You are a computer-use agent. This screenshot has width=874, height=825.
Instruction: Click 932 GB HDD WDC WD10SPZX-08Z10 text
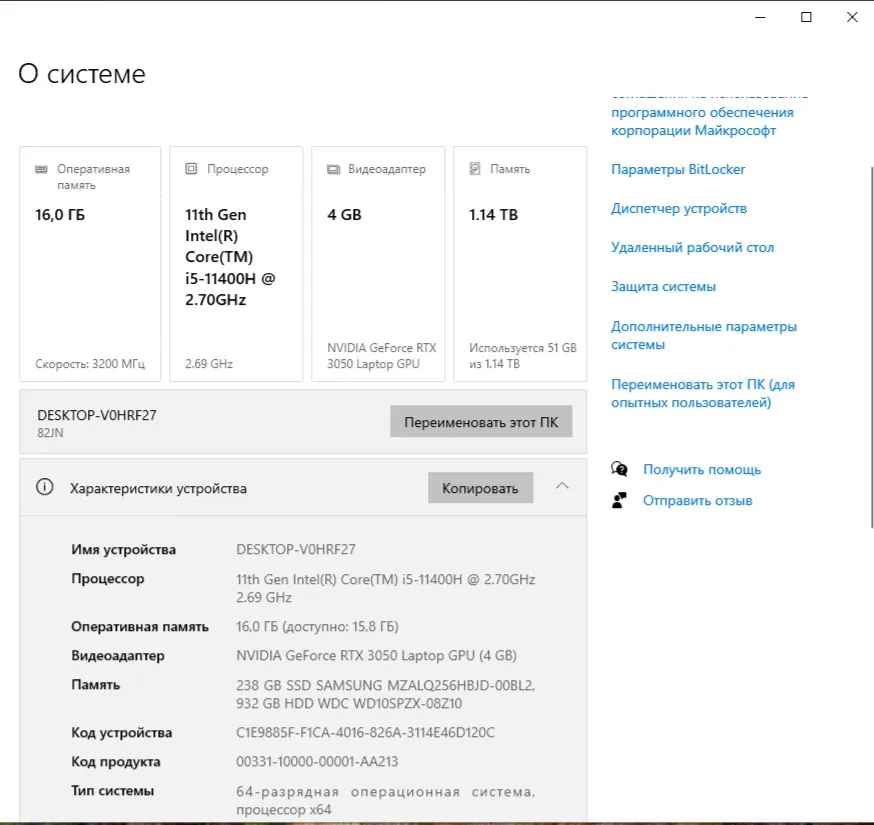[x=349, y=703]
